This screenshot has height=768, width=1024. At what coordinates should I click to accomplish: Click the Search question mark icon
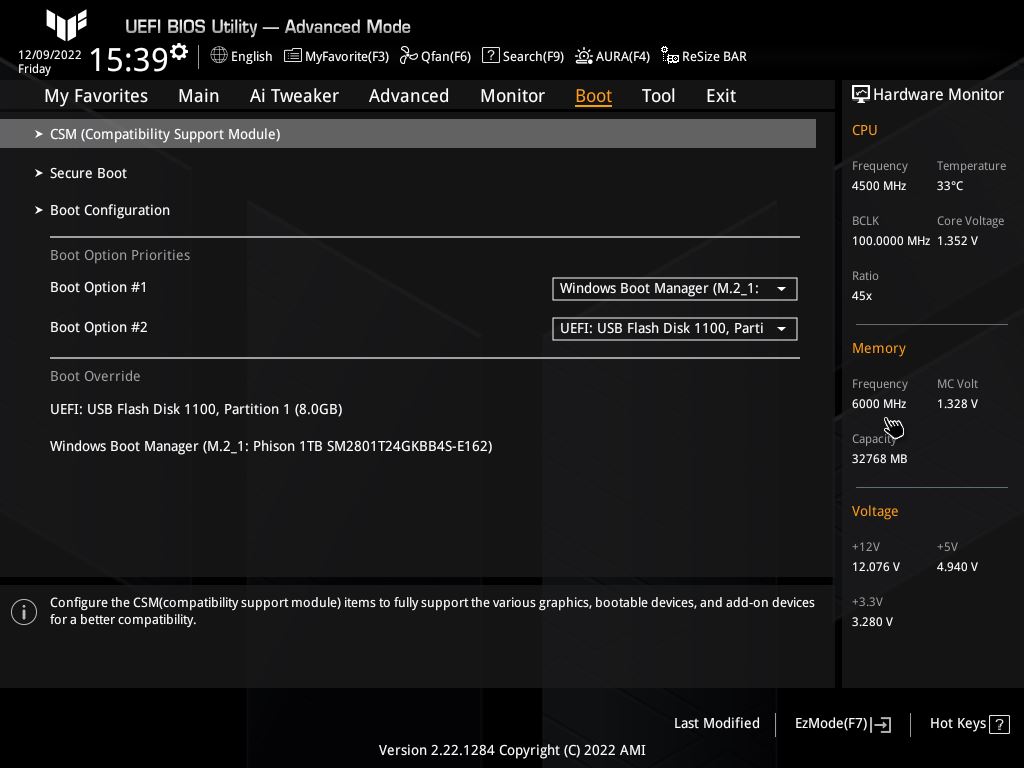(x=490, y=56)
